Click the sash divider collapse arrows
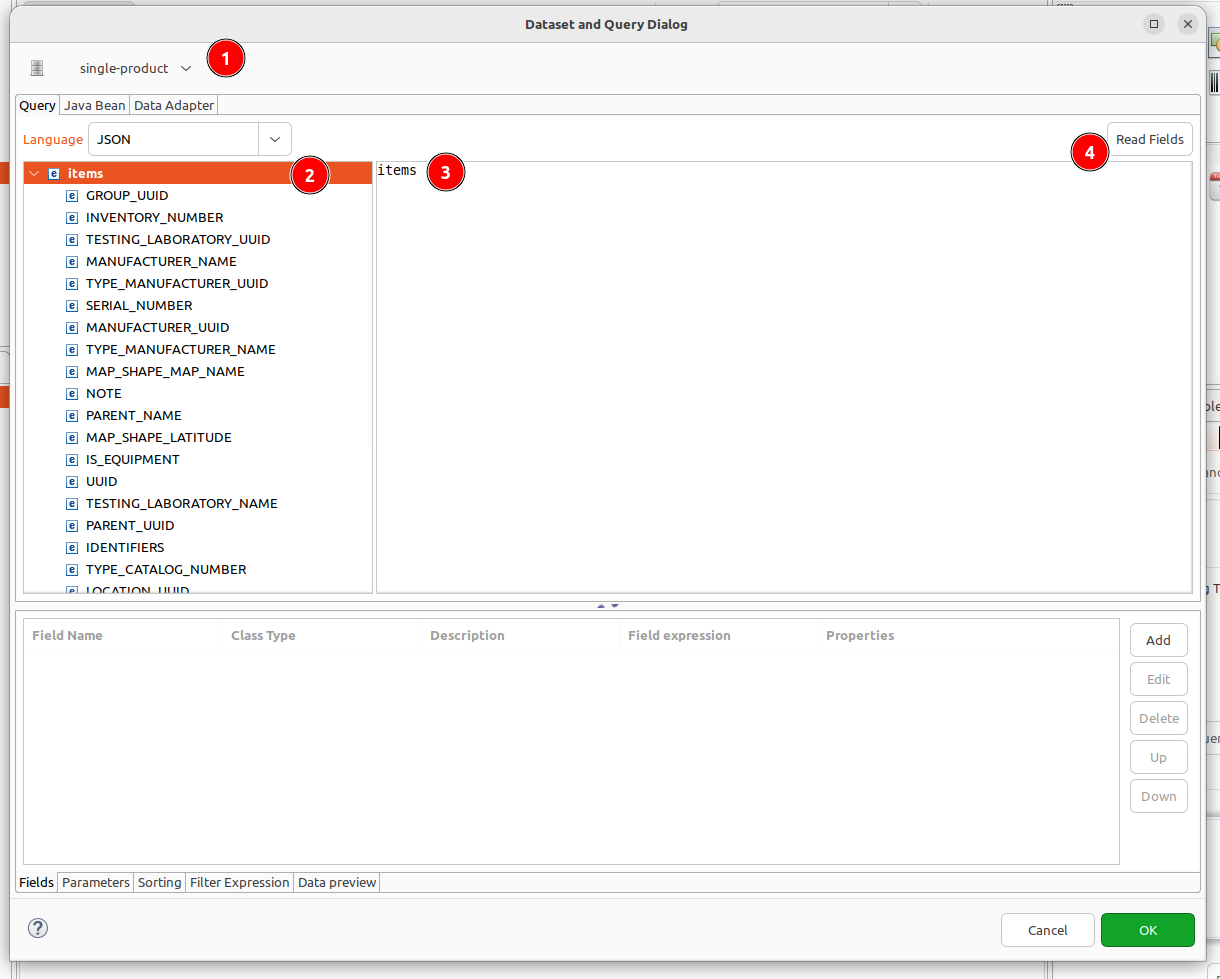Screen dimensions: 1220x979 (608, 606)
